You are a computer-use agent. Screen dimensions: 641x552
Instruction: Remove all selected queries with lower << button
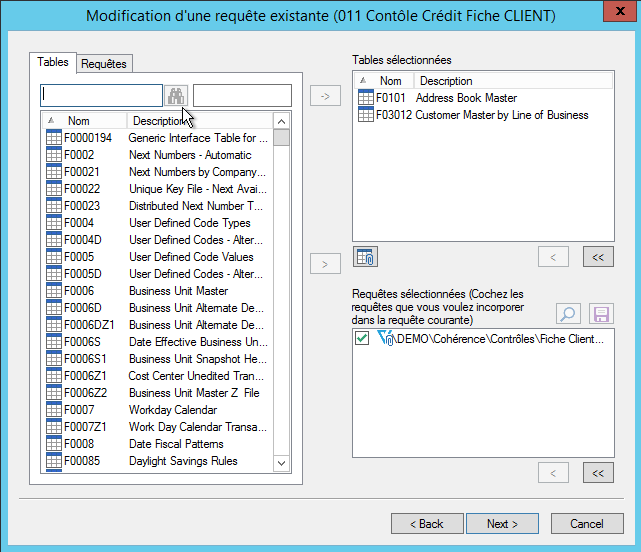pyautogui.click(x=598, y=472)
